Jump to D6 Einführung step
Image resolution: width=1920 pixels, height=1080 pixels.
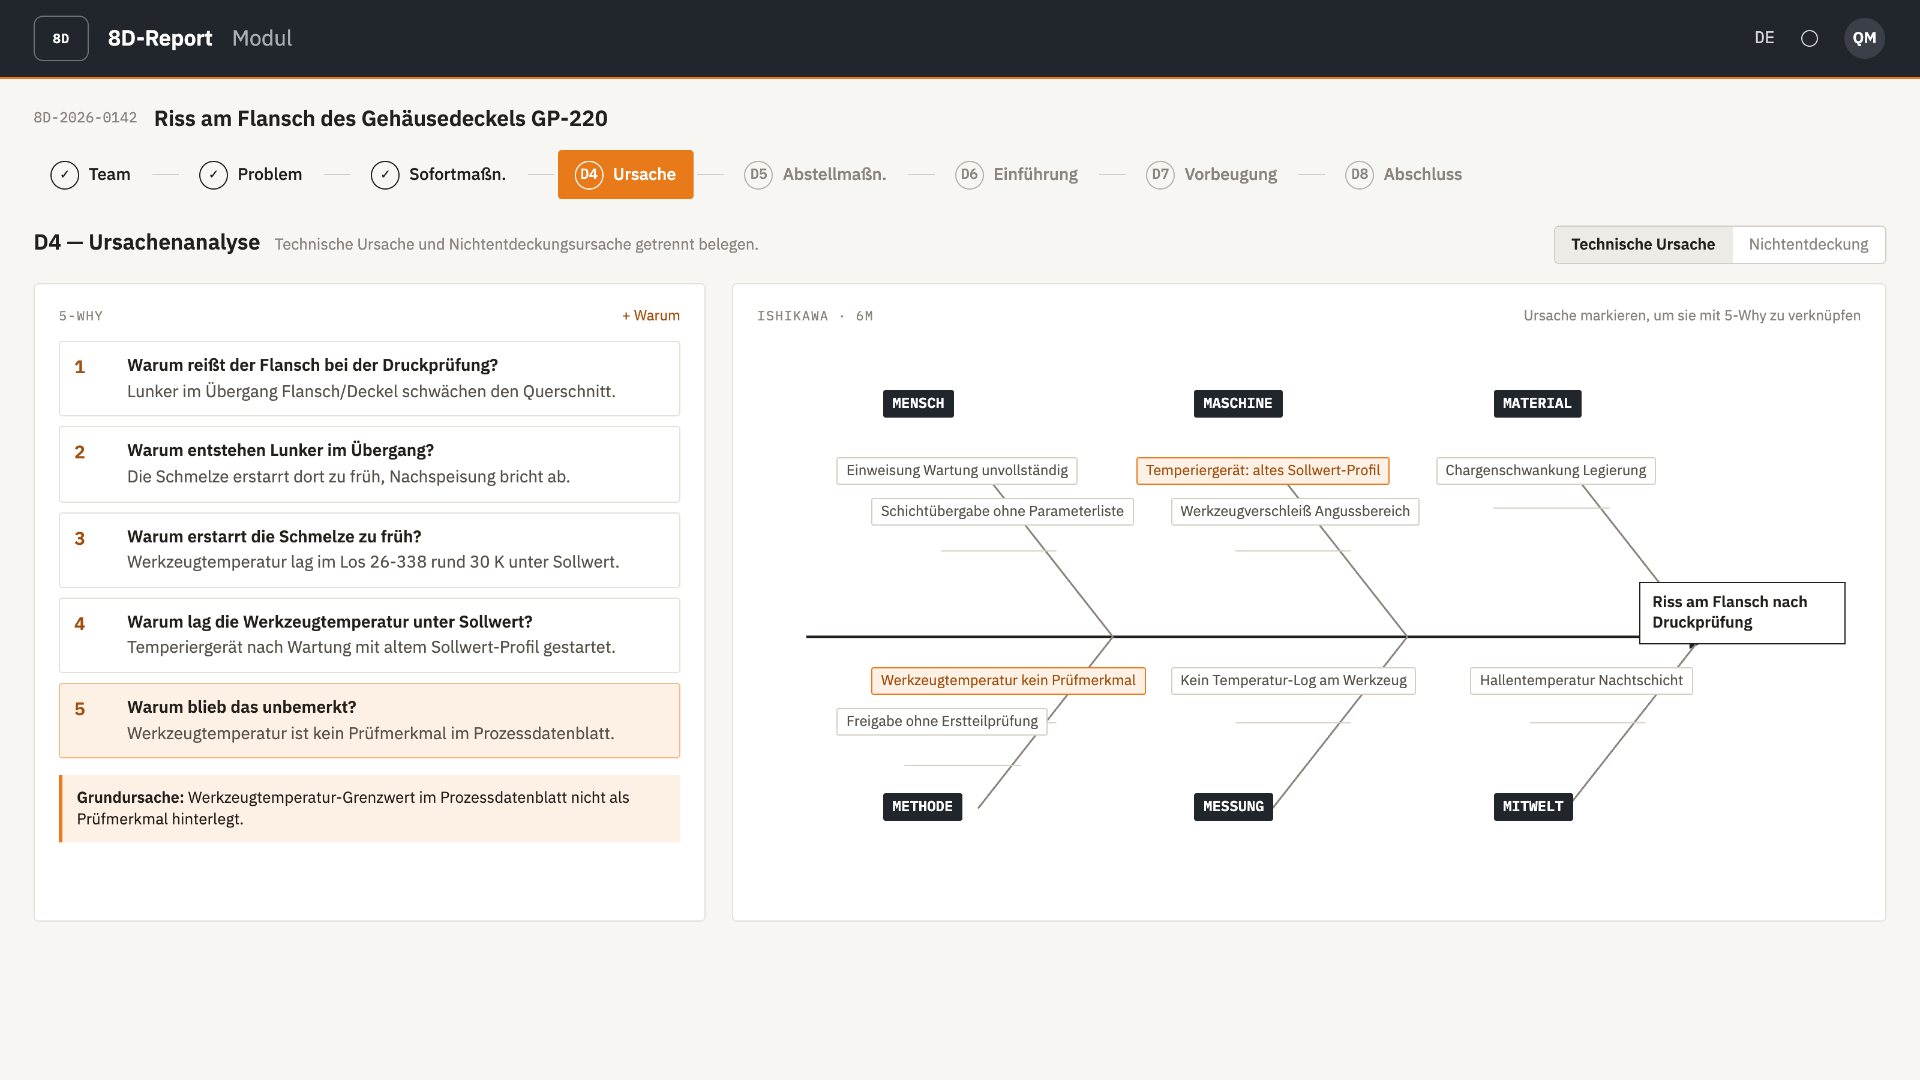(1016, 174)
